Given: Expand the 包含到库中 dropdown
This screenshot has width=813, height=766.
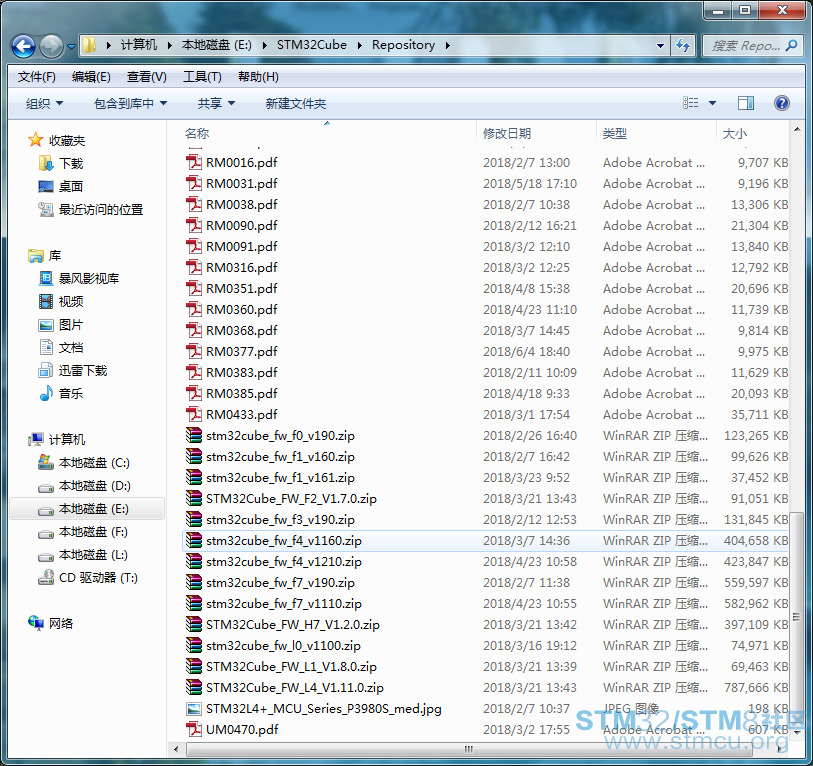Looking at the screenshot, I should 130,104.
